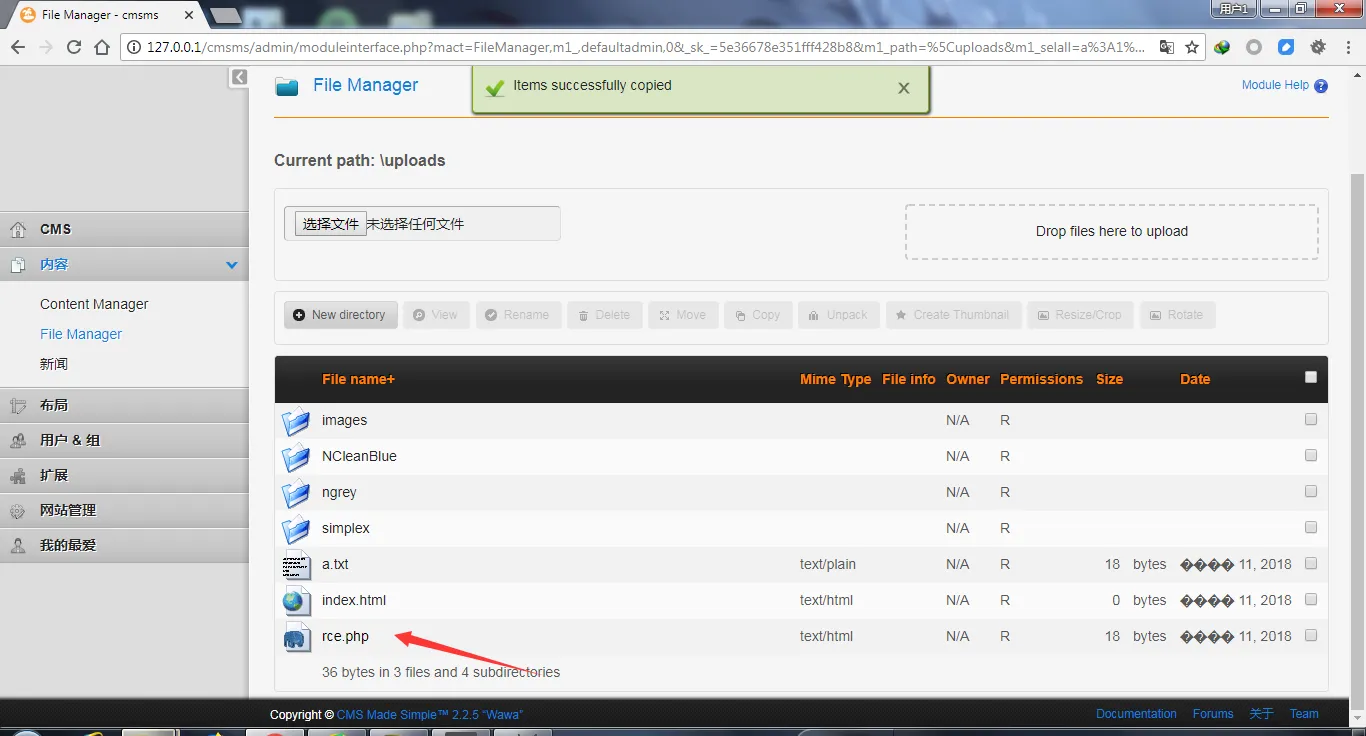Collapse the sidebar with the arrow icon
Viewport: 1366px width, 736px height.
click(238, 77)
